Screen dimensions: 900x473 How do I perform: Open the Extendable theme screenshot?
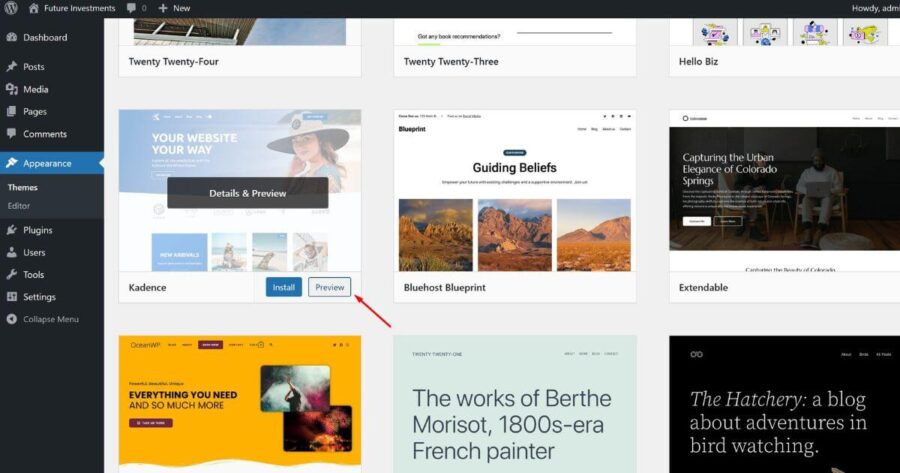tap(785, 191)
